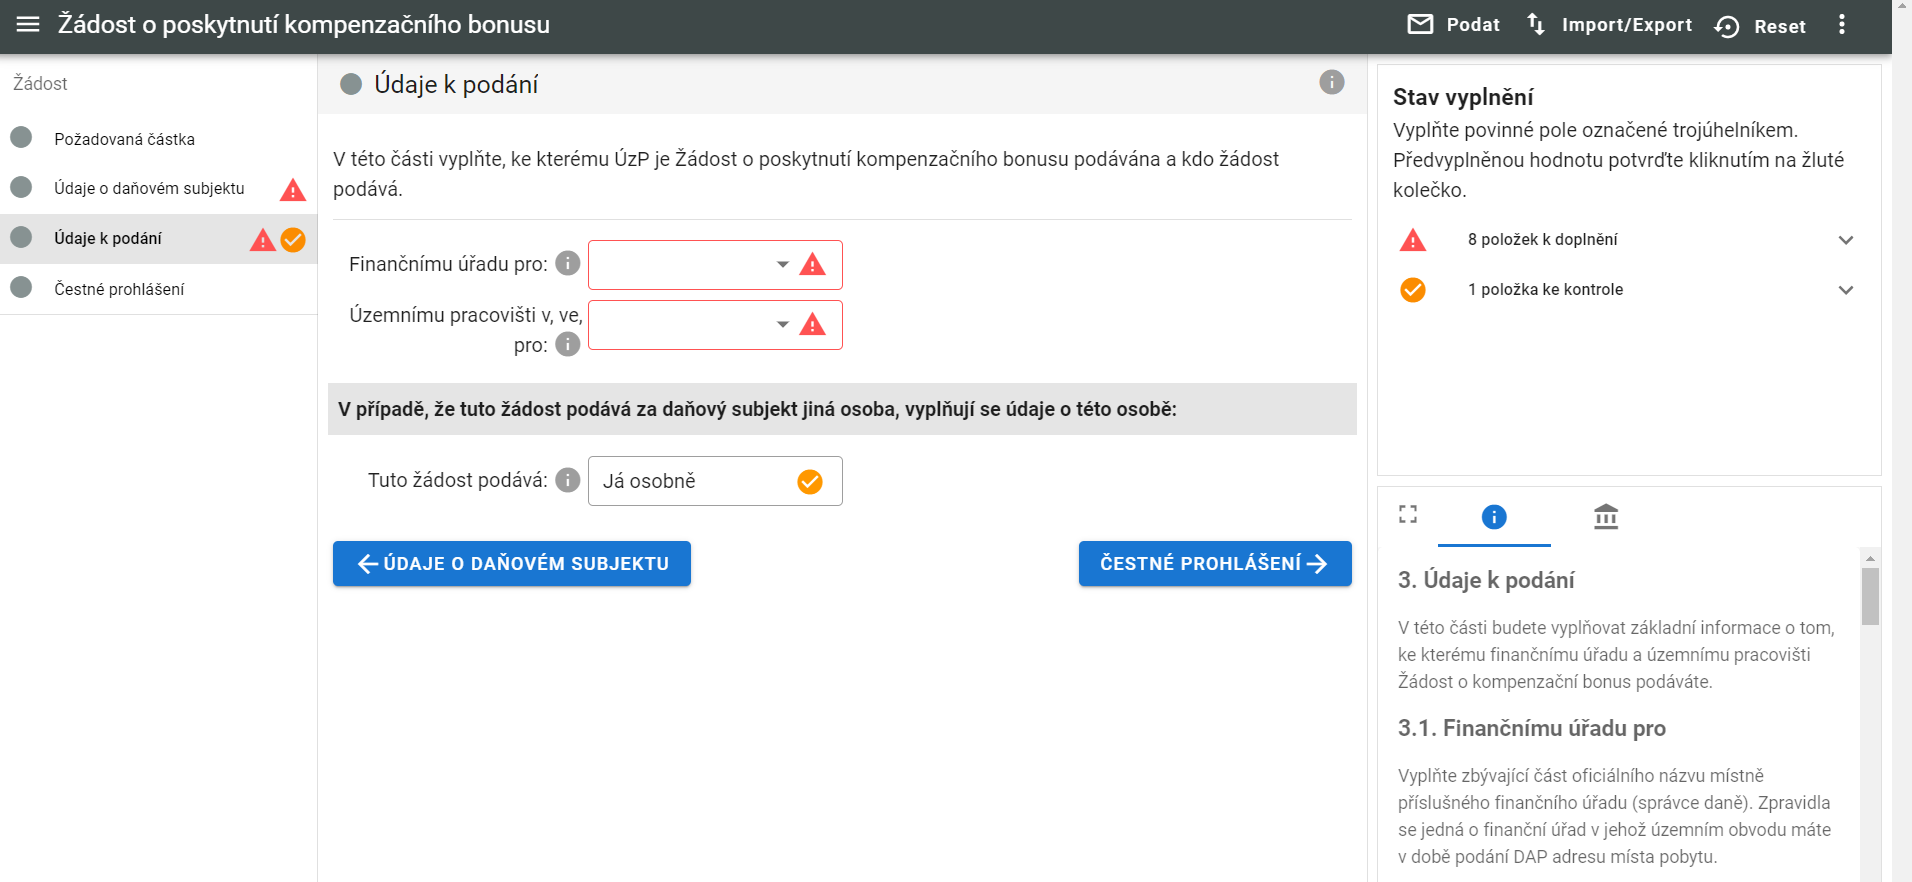Screen dimensions: 1912x882
Task: Go to Požadovaná částka section
Action: point(124,139)
